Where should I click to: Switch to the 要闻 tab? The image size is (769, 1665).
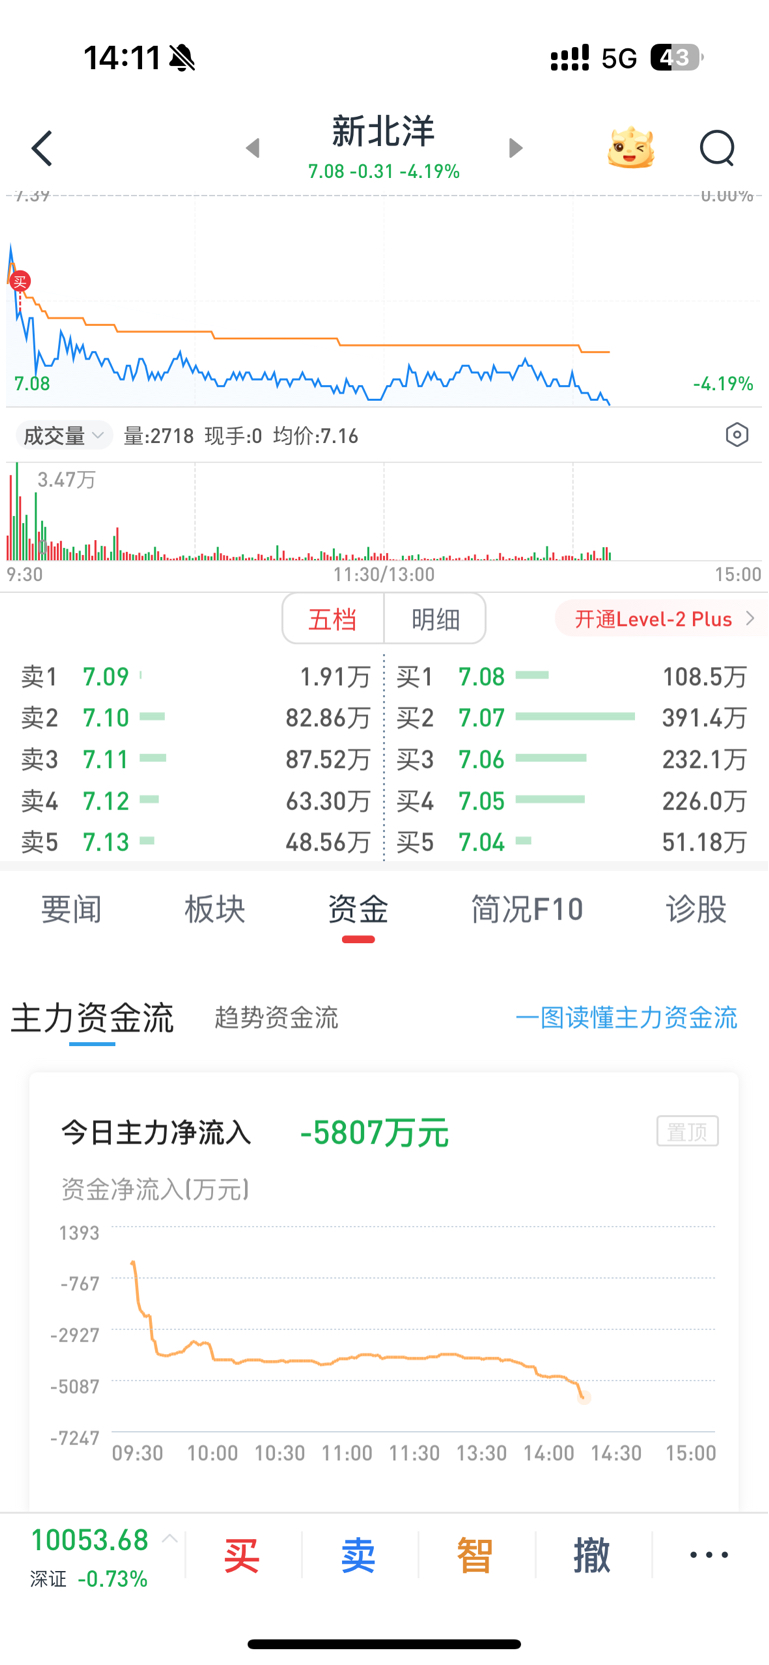point(71,909)
